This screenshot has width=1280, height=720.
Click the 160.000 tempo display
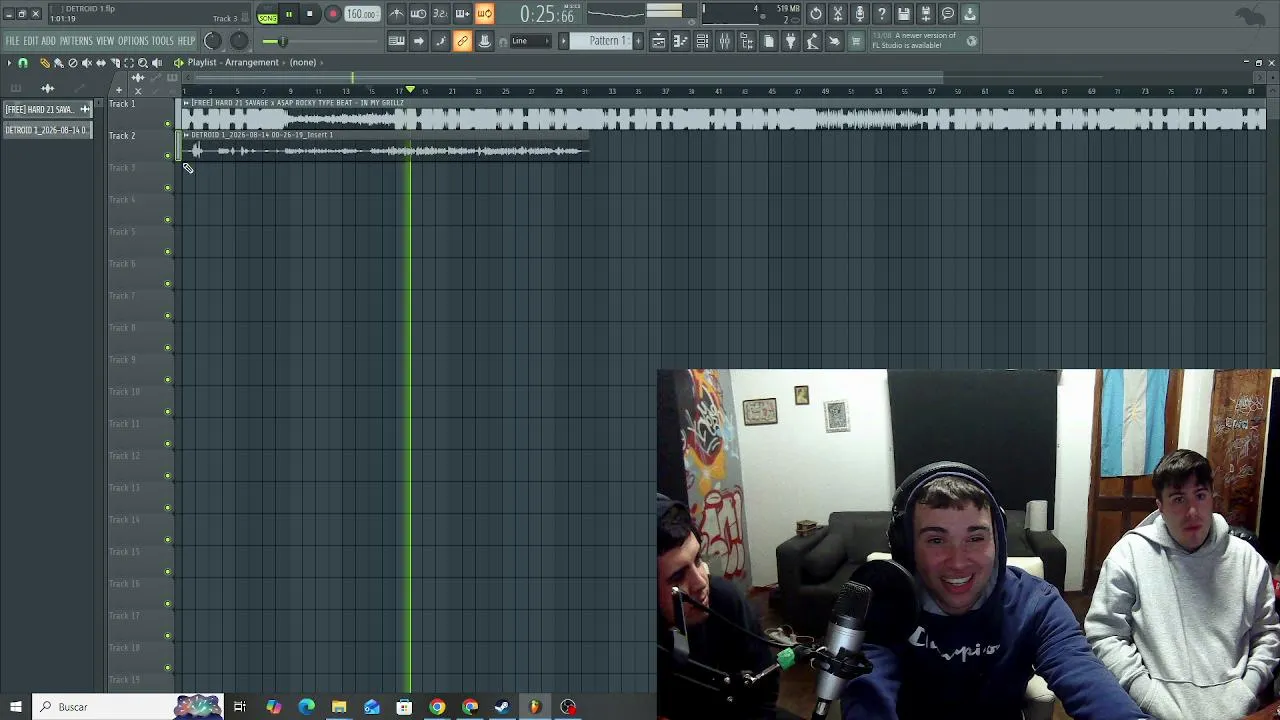(361, 14)
